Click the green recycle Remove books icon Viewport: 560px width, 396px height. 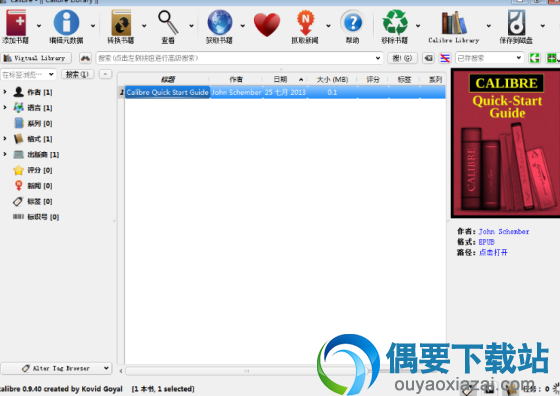tap(395, 22)
